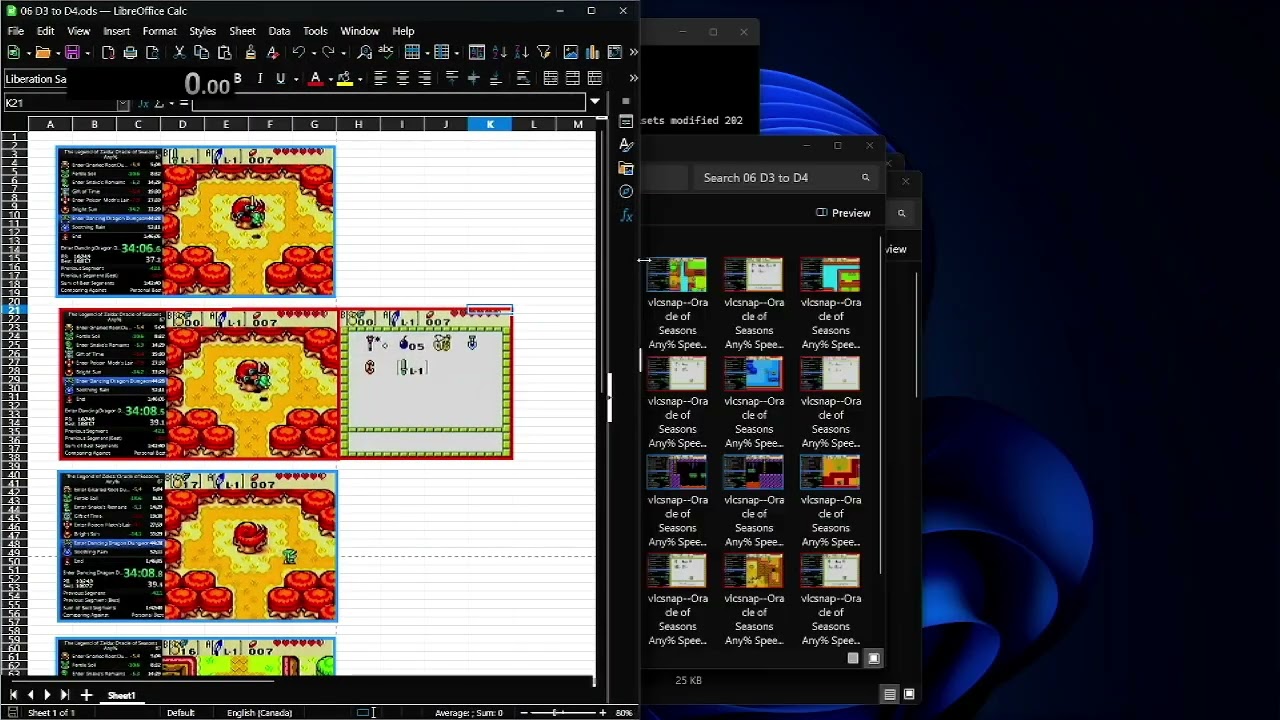
Task: Open the sidebar Styles deck
Action: click(x=626, y=145)
